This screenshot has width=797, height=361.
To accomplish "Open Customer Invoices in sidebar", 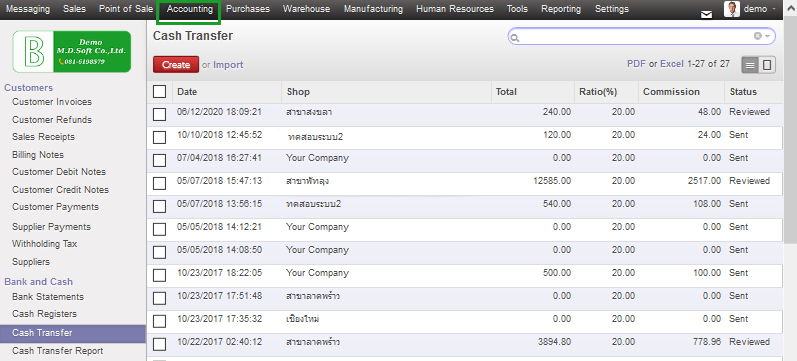I will (x=52, y=102).
